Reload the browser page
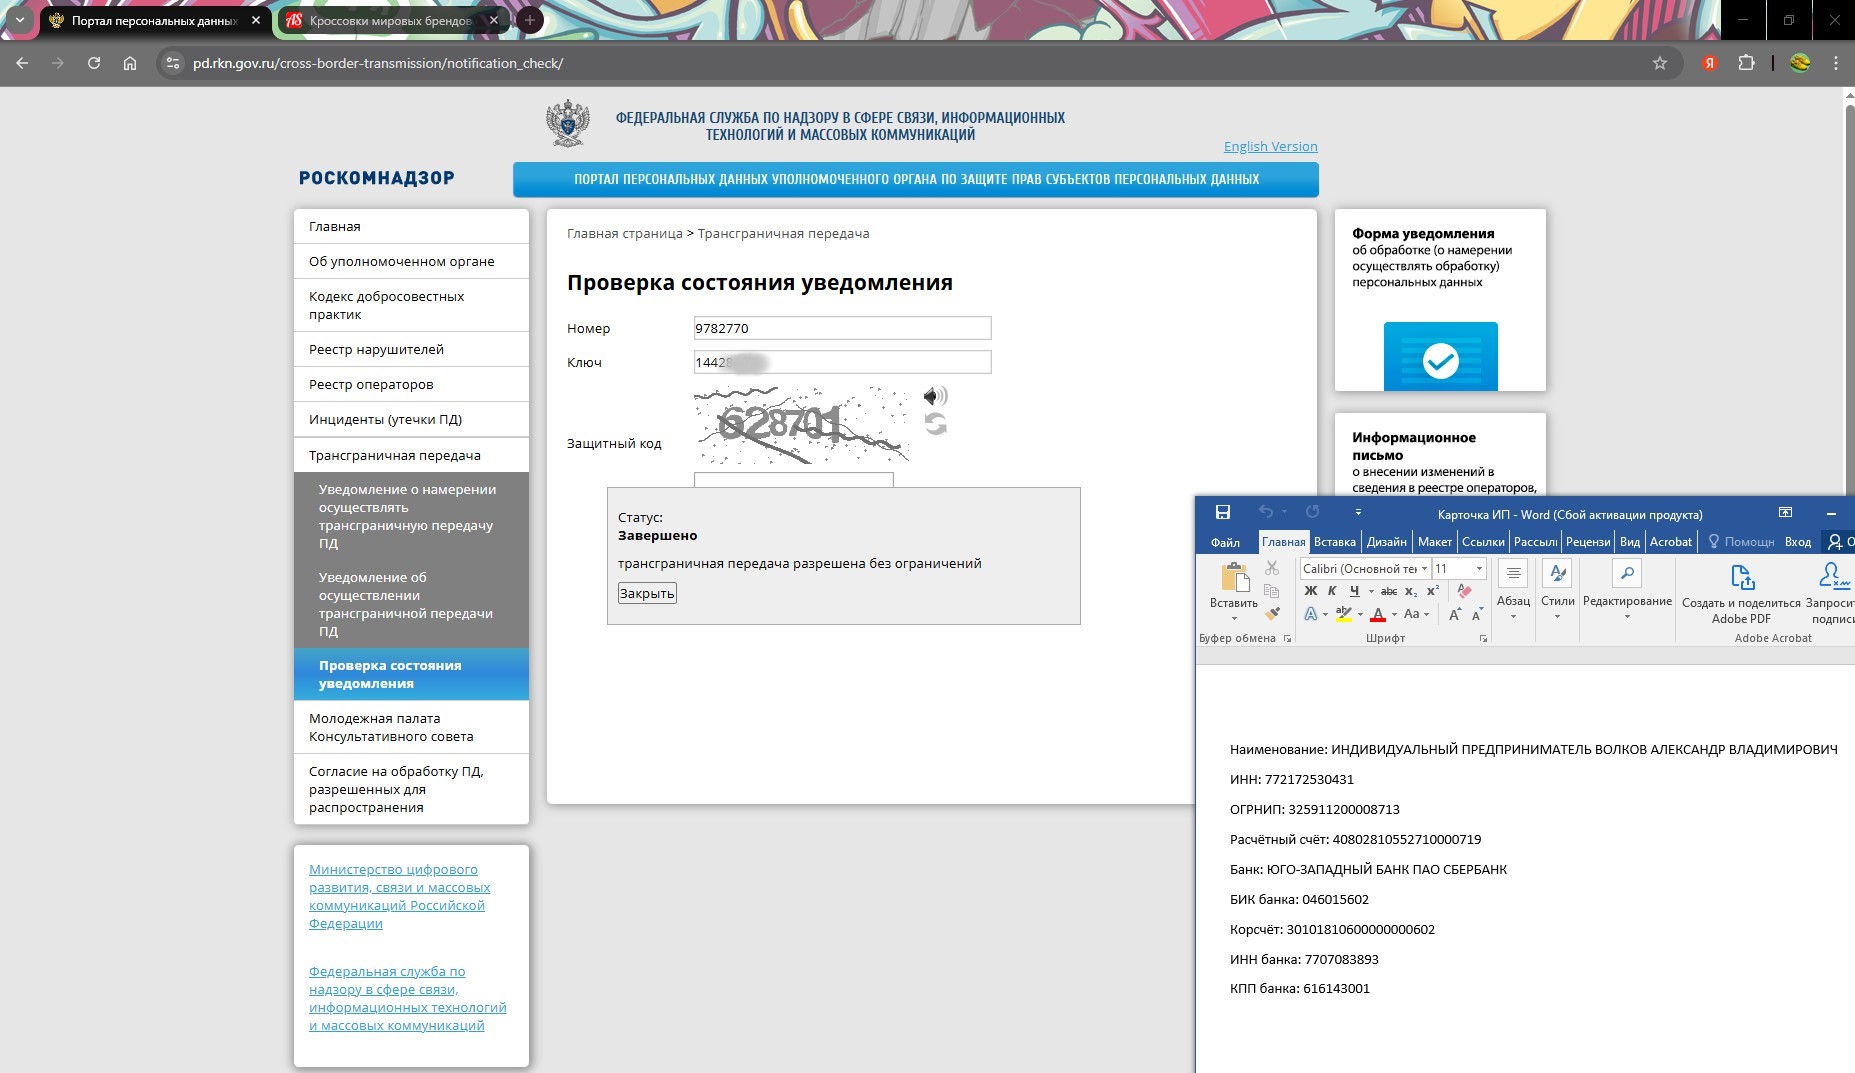1855x1073 pixels. 94,63
